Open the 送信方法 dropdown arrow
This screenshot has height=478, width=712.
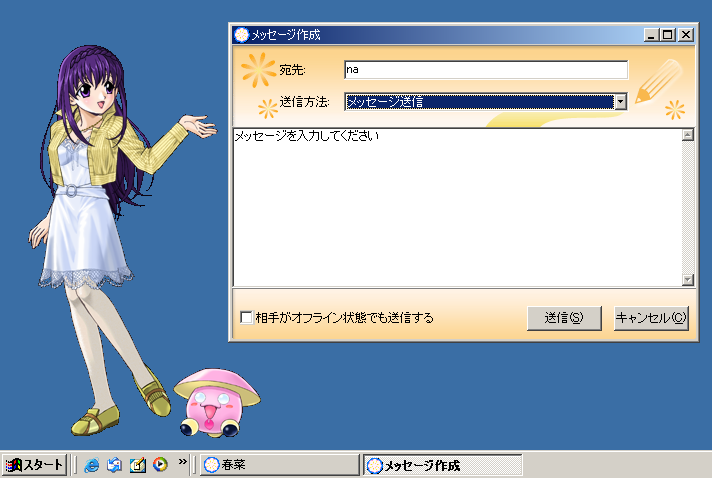pyautogui.click(x=621, y=102)
